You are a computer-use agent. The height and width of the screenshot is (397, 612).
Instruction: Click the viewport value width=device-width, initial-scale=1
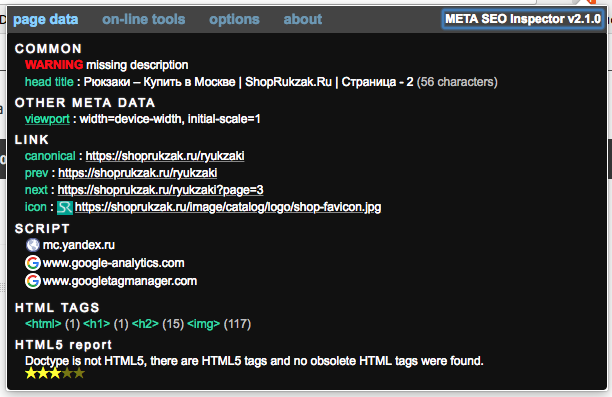click(x=170, y=119)
